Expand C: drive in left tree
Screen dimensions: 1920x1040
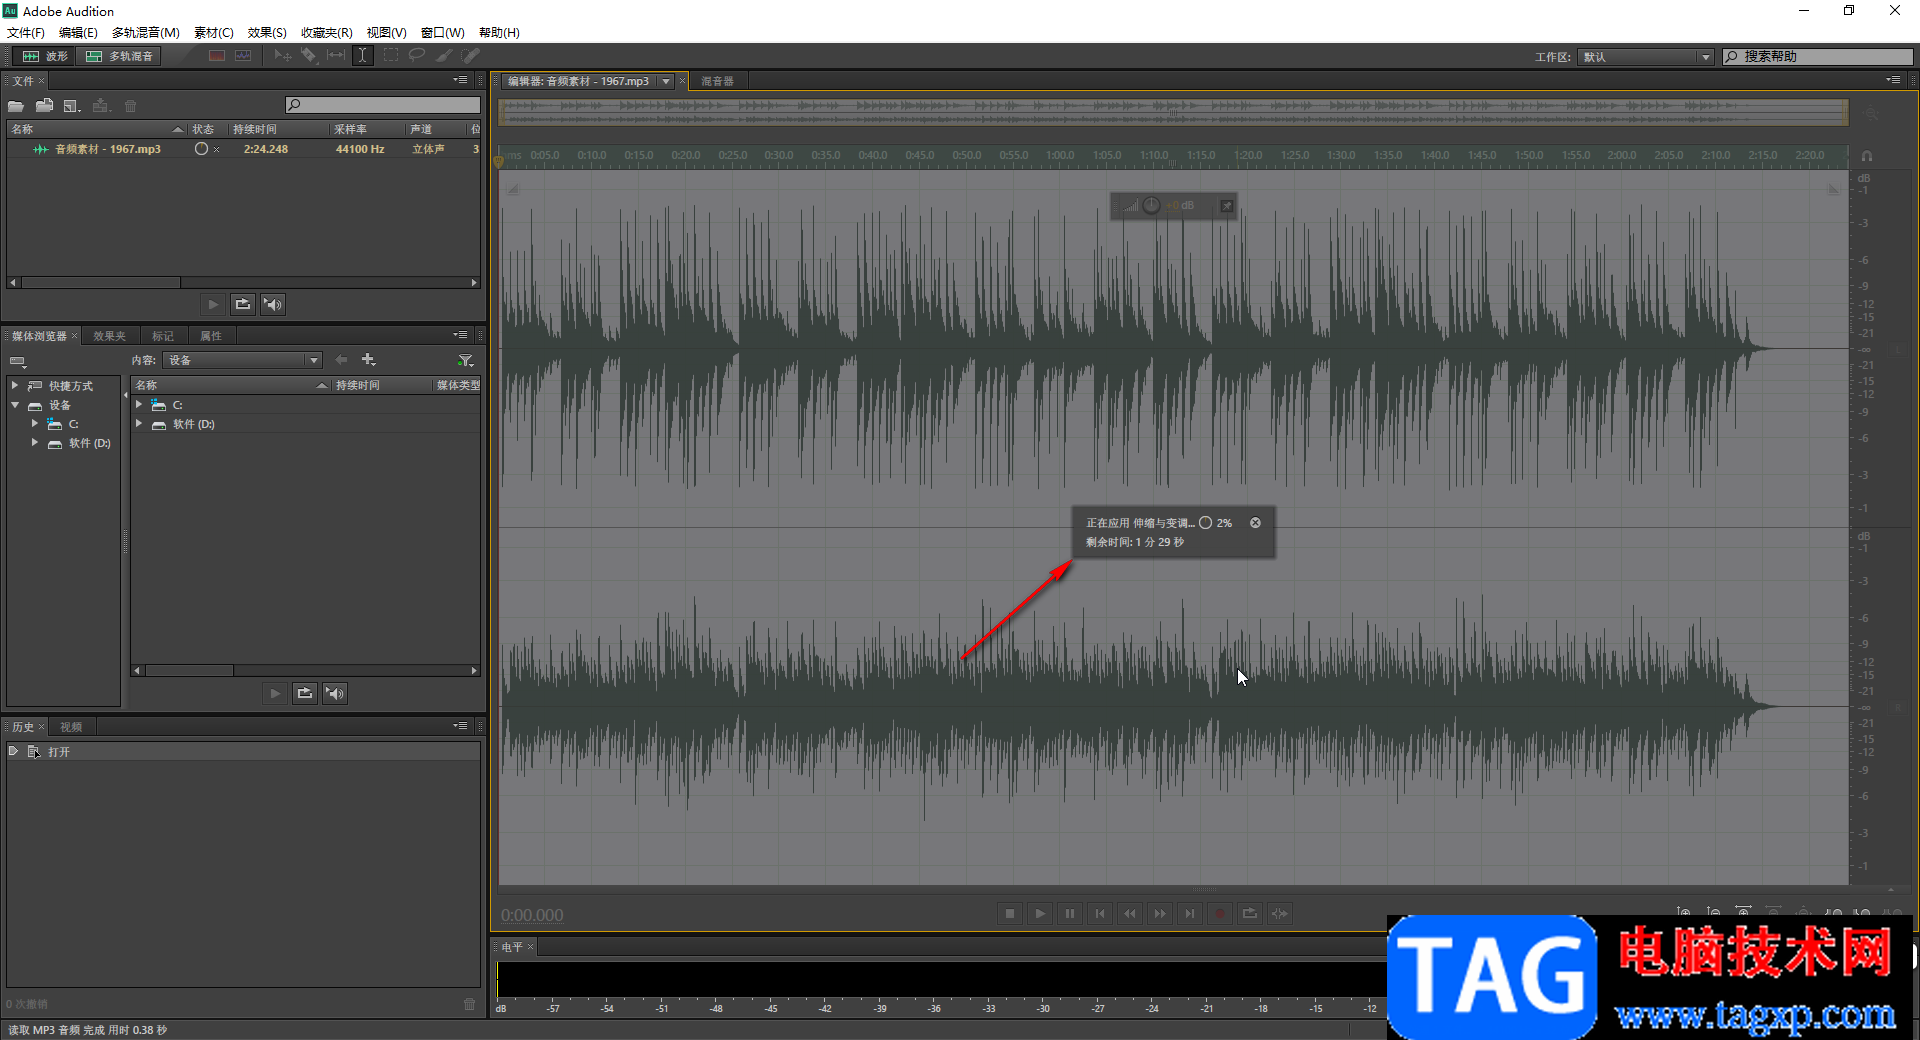pos(35,424)
